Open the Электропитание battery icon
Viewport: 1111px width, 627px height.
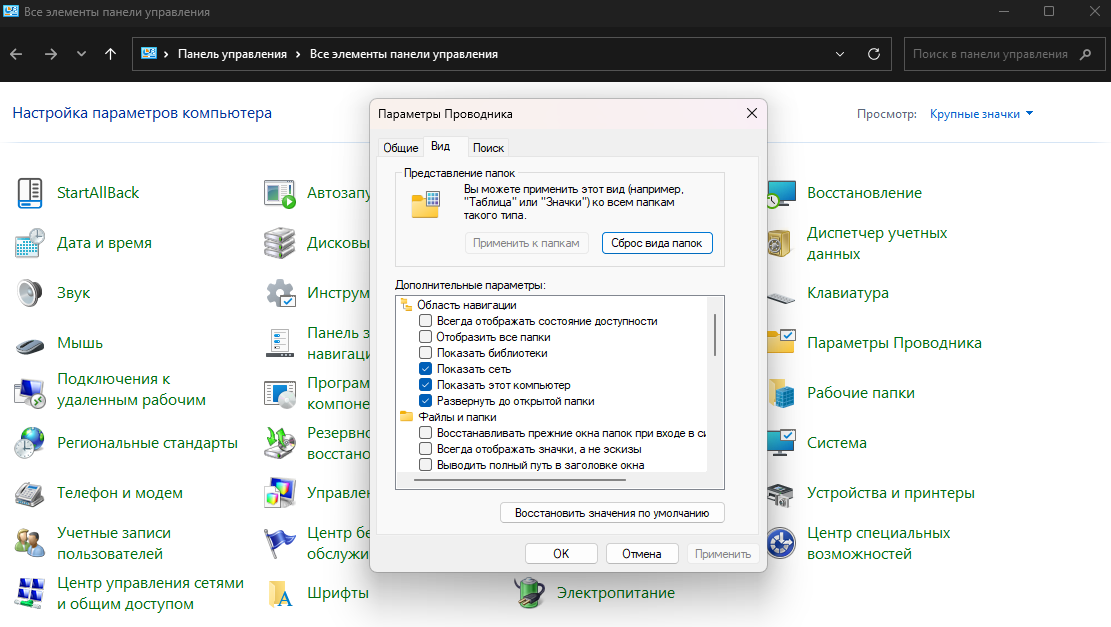click(x=529, y=593)
